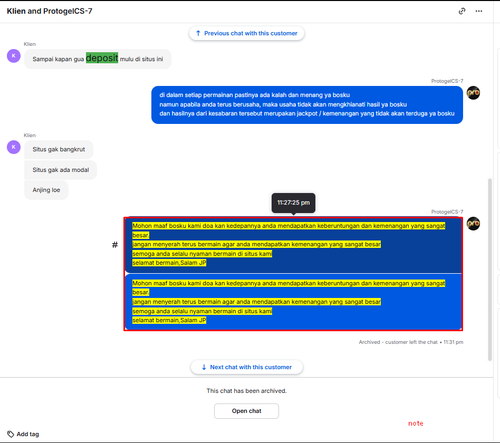This screenshot has height=443, width=500.
Task: Click the Add tag icon
Action: tap(11, 434)
